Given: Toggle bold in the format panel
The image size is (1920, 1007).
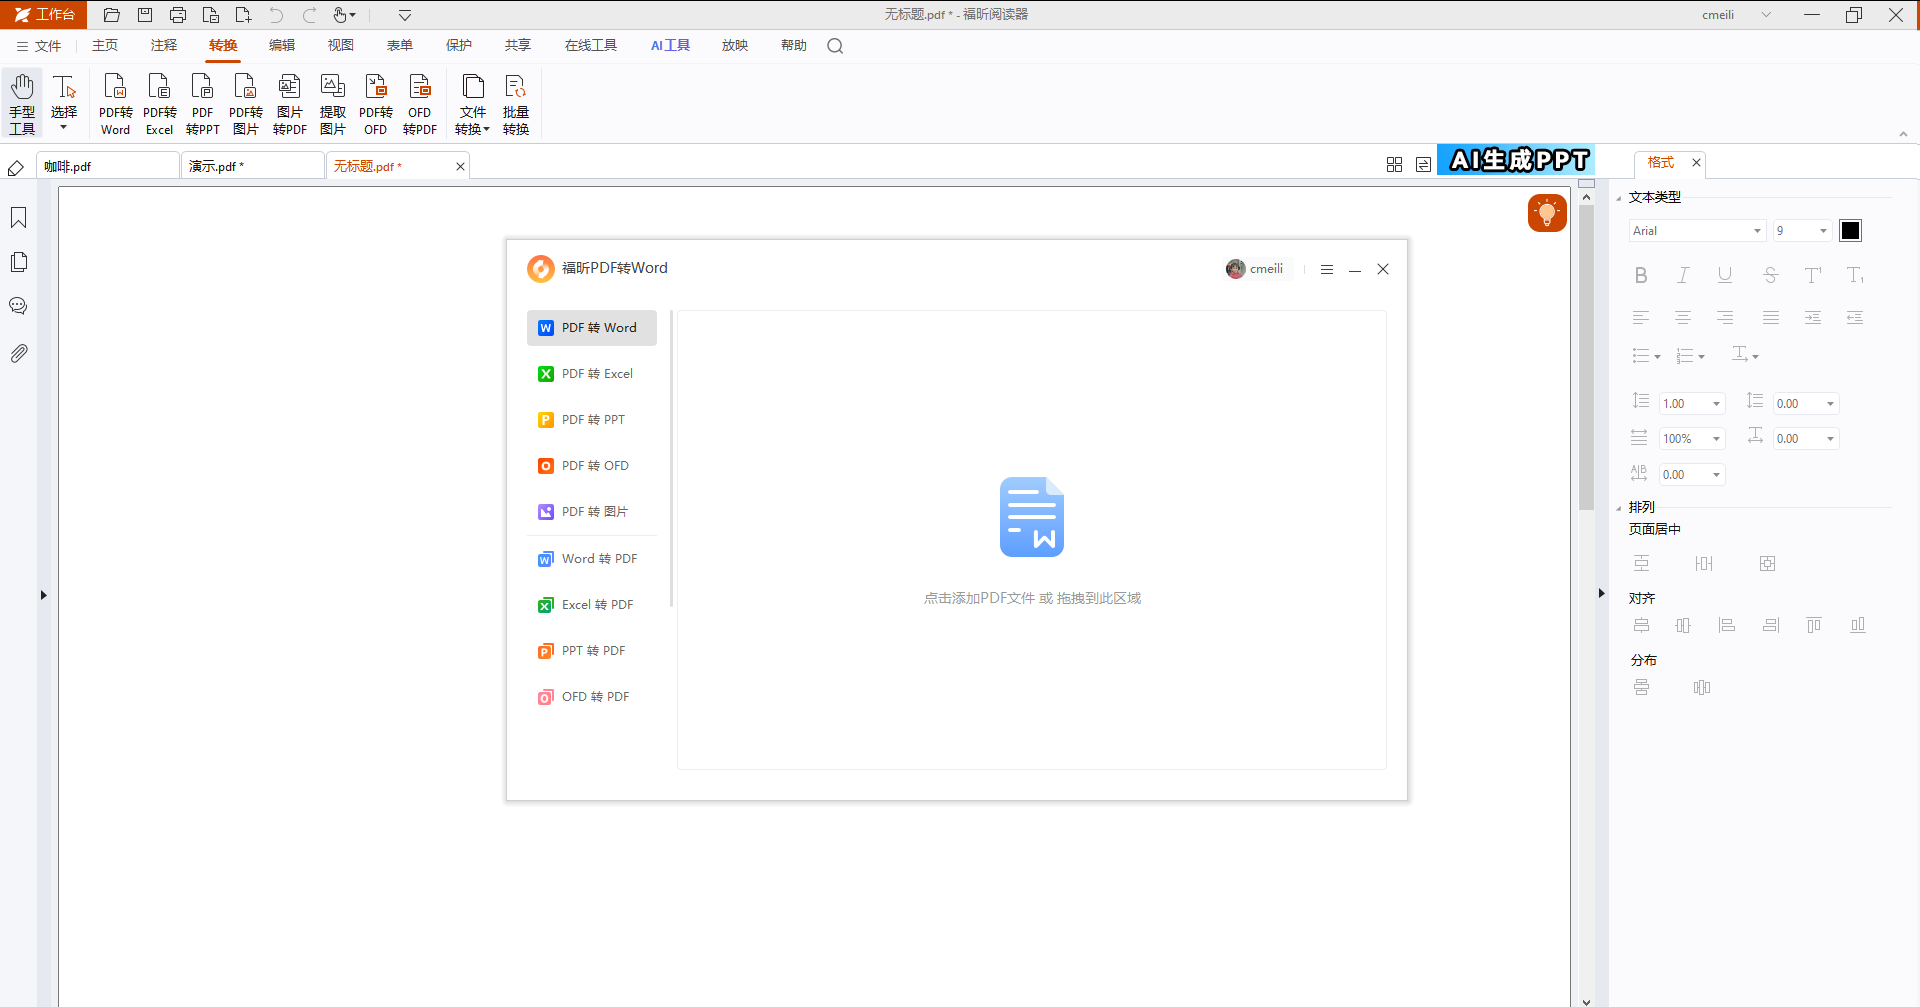Looking at the screenshot, I should (1641, 275).
